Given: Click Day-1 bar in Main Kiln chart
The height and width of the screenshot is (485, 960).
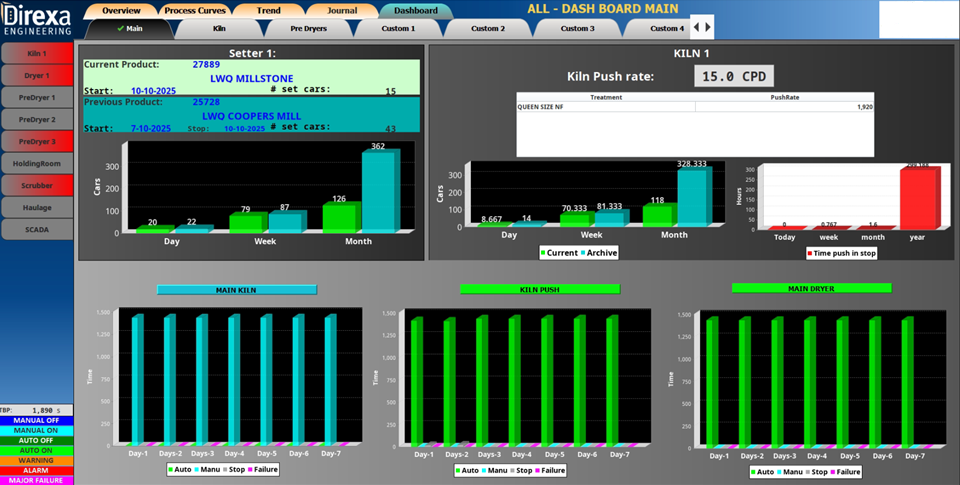Looking at the screenshot, I should (x=138, y=380).
